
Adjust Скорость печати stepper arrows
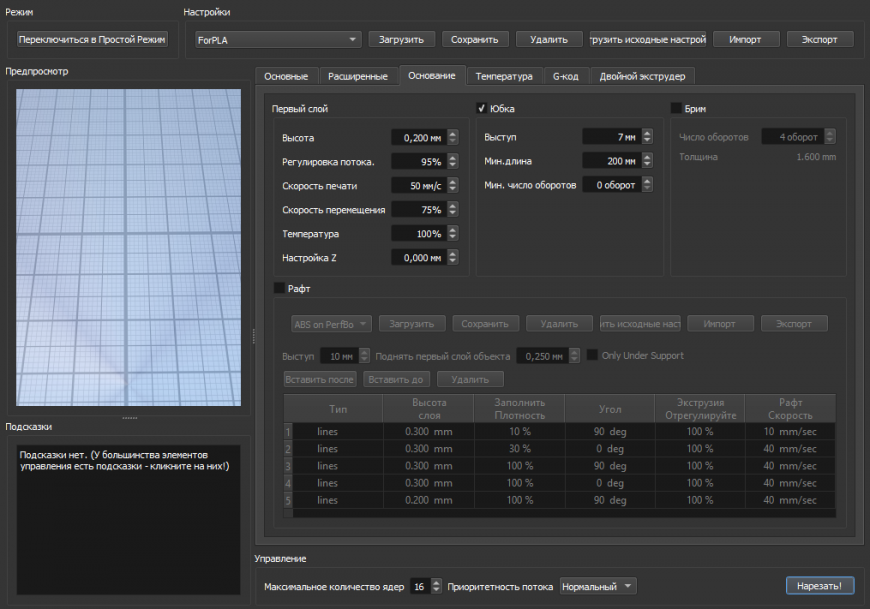tap(453, 185)
